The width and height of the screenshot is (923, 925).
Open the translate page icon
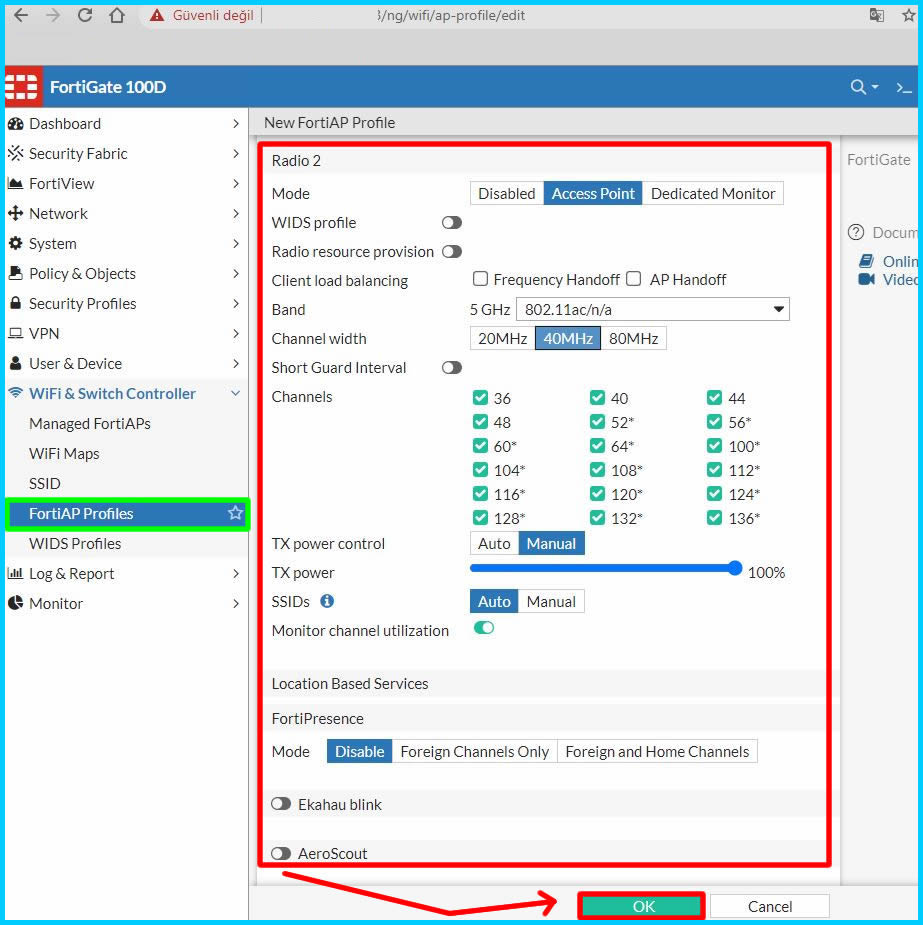click(x=877, y=15)
